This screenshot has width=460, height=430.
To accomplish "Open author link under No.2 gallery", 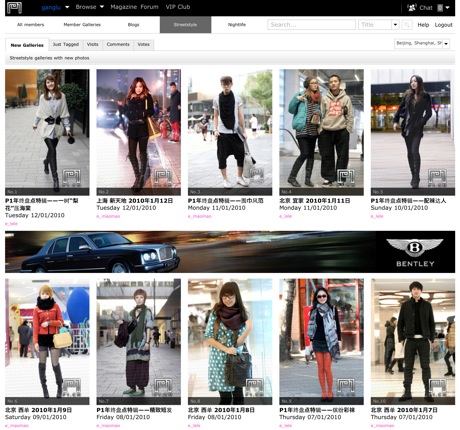I will (108, 216).
